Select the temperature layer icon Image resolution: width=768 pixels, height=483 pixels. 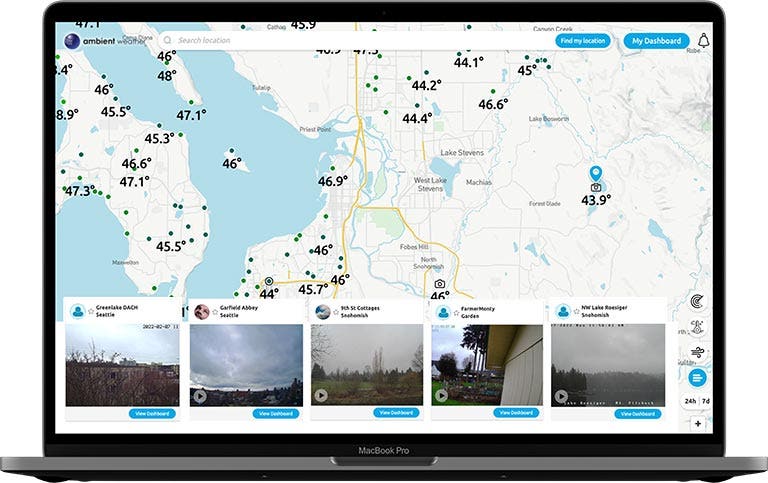(x=697, y=327)
